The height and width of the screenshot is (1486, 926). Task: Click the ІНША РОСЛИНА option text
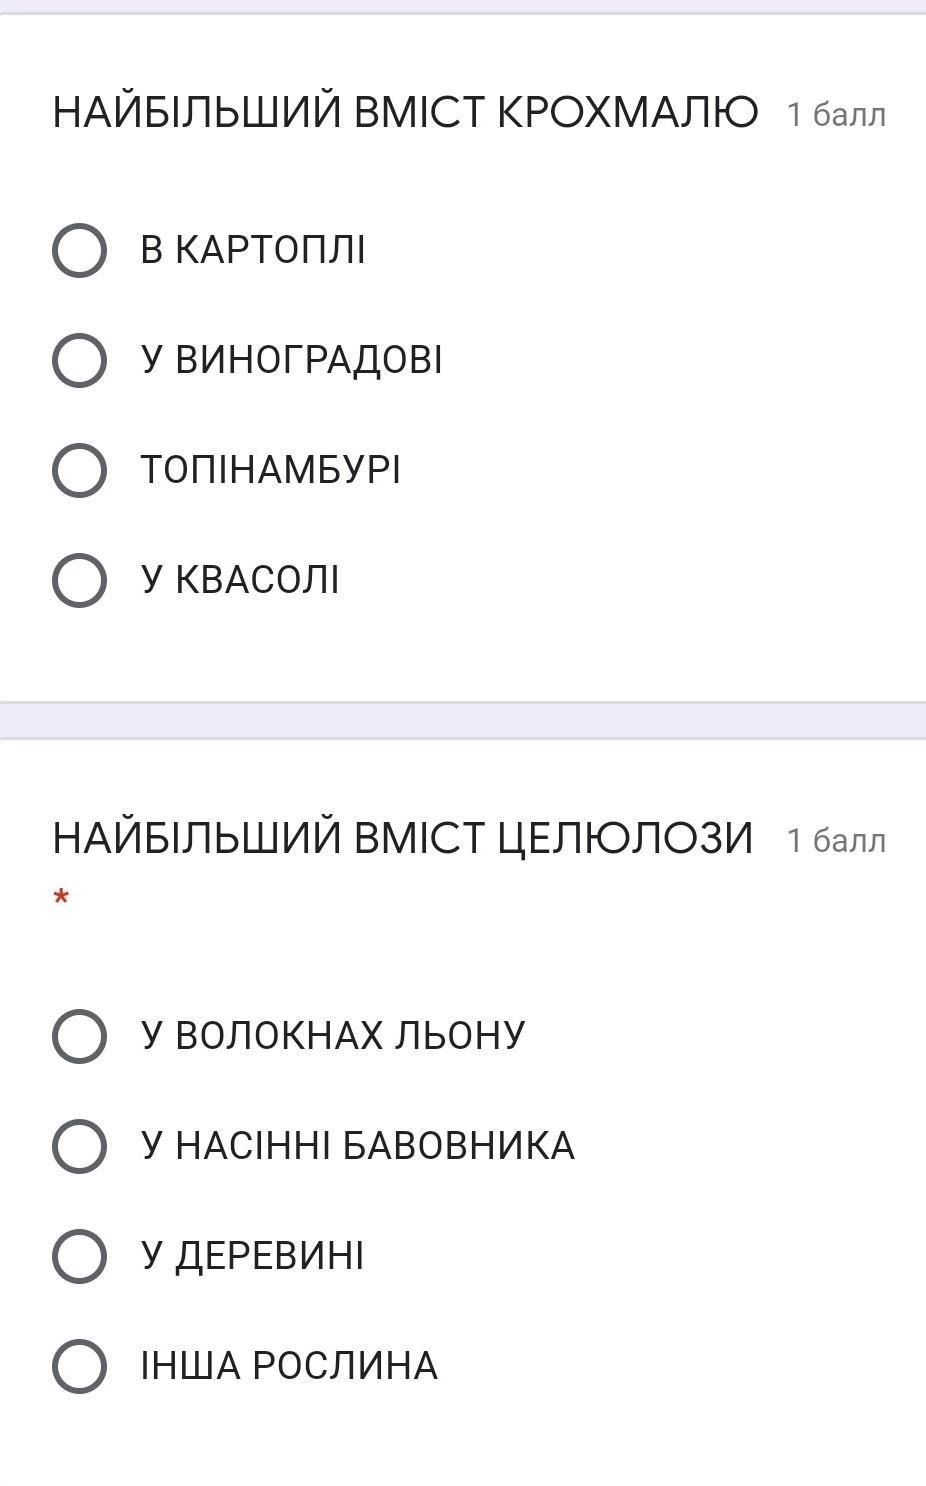coord(289,1366)
